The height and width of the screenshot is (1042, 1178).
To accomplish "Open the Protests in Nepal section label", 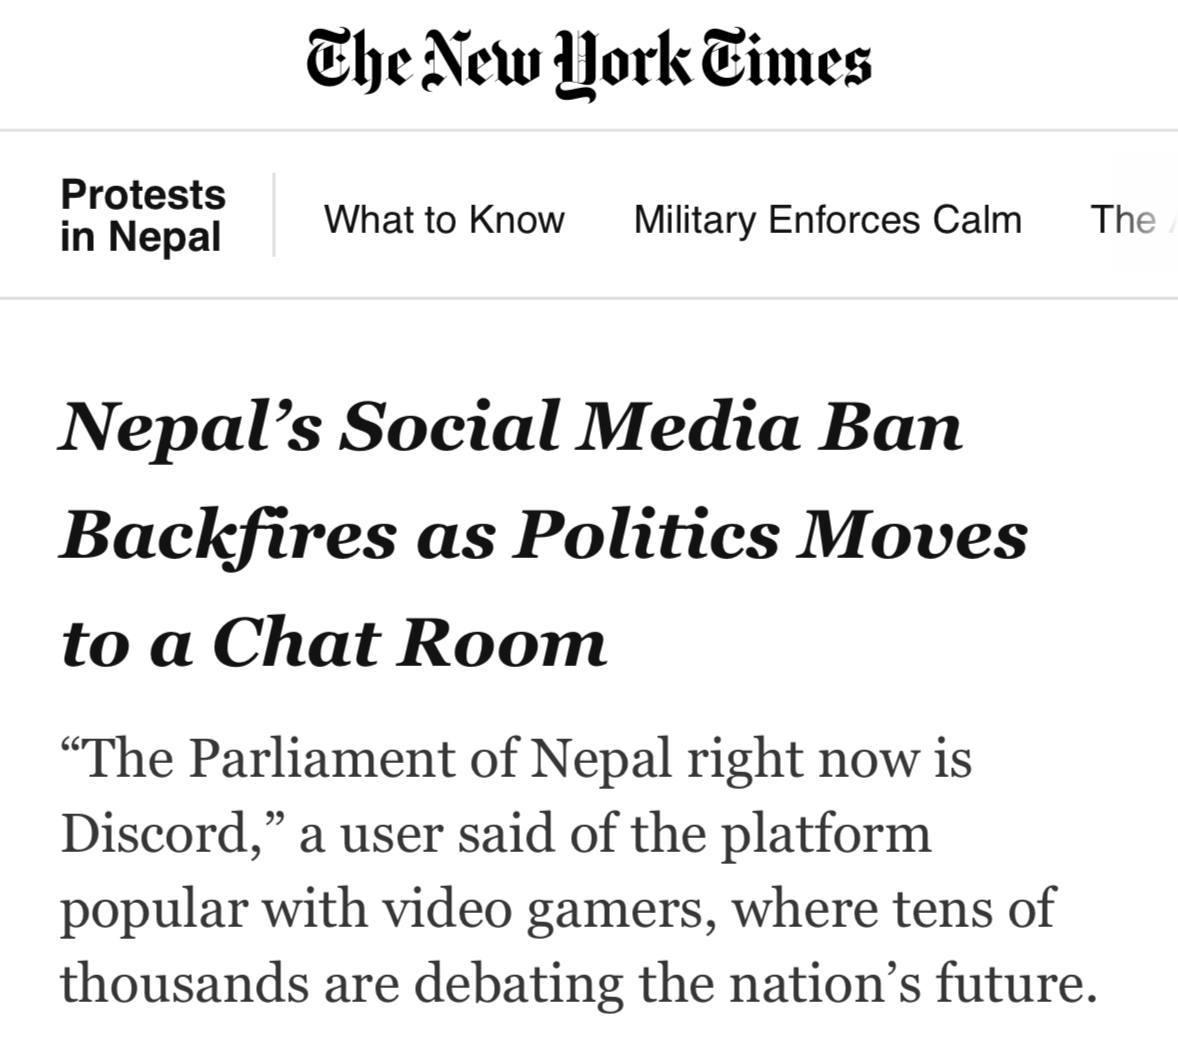I will (x=142, y=216).
